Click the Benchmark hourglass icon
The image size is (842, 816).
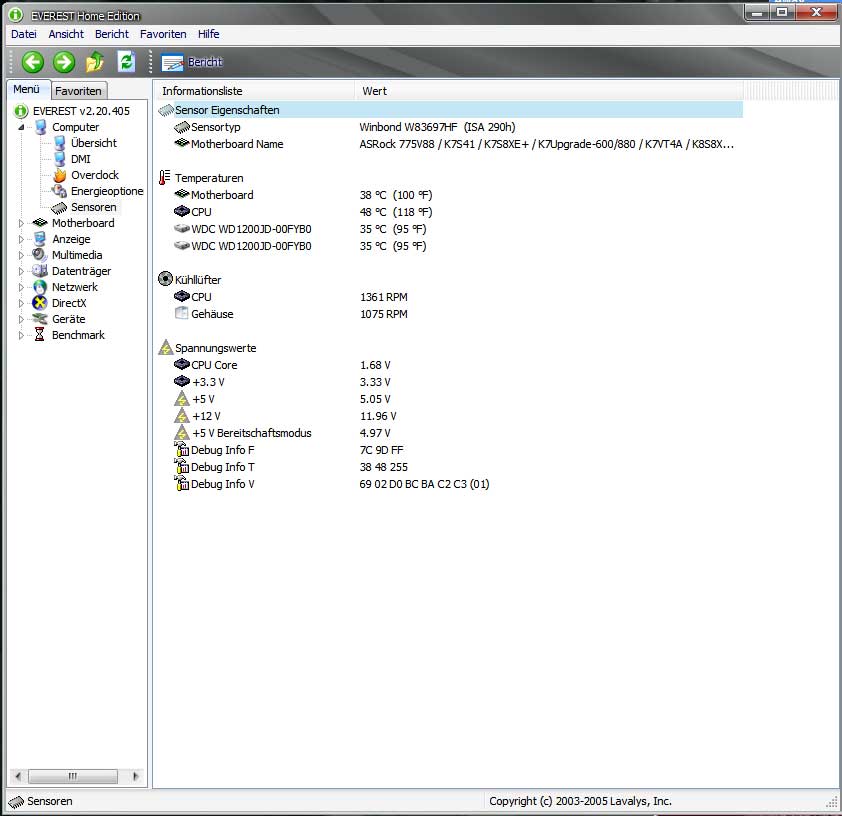40,335
